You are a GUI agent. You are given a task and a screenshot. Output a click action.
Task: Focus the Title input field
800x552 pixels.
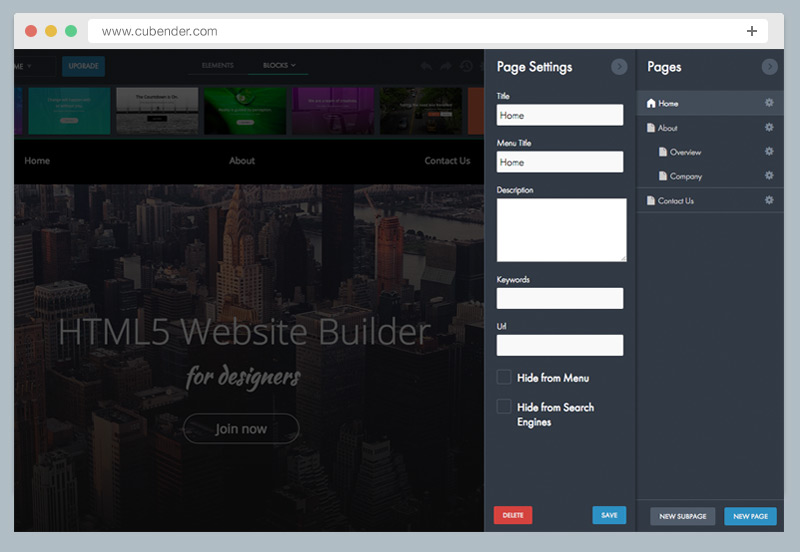(560, 115)
